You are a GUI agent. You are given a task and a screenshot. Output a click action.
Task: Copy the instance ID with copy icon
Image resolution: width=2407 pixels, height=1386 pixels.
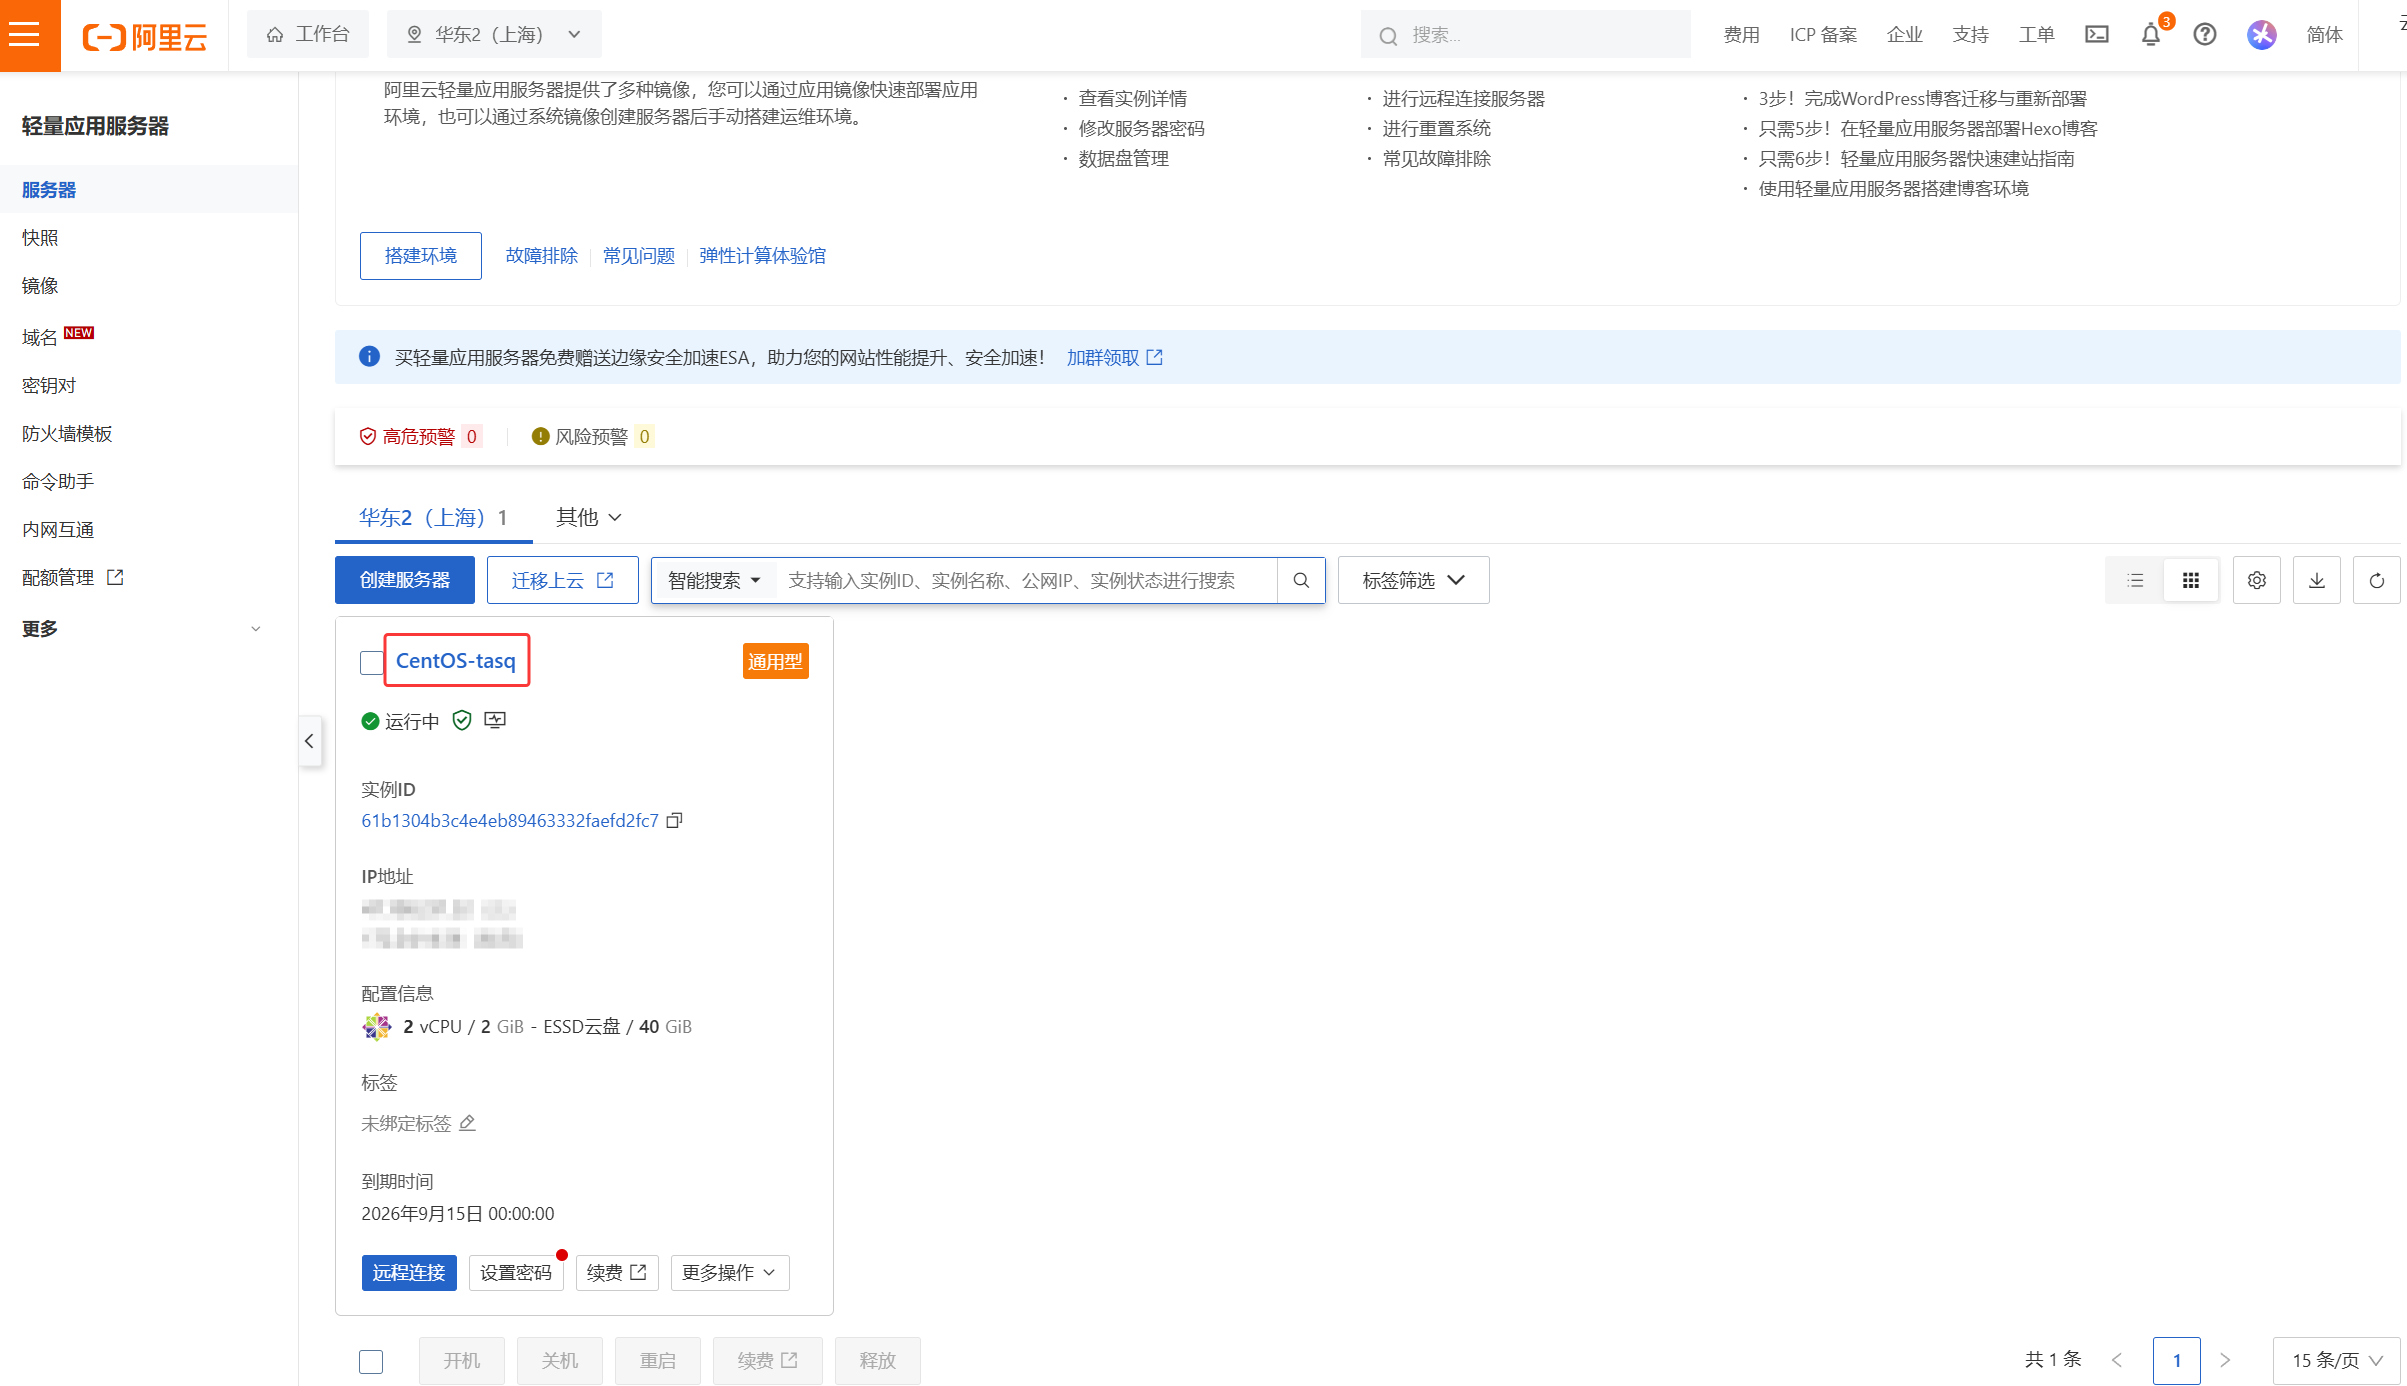(674, 820)
